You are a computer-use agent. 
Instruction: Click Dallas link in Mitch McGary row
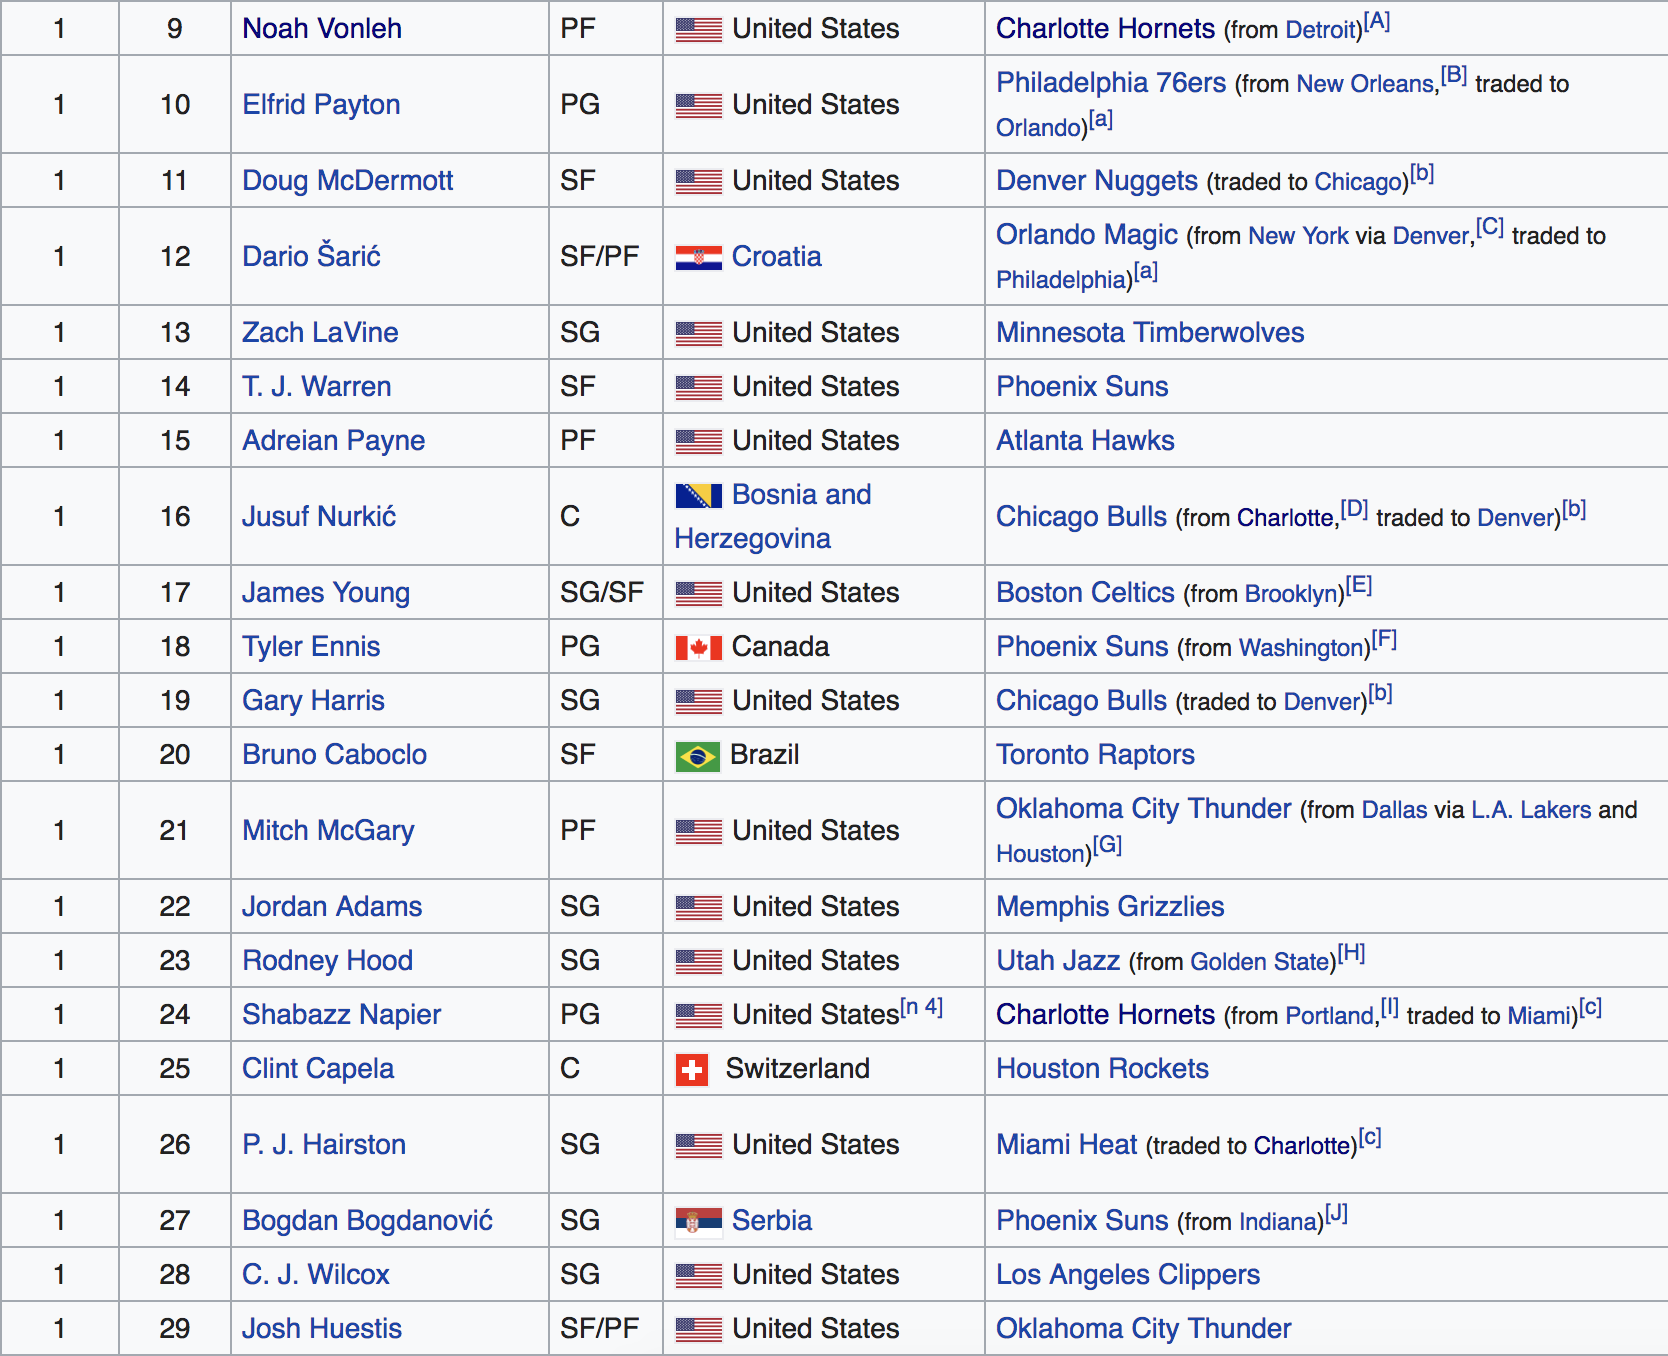[x=1394, y=810]
